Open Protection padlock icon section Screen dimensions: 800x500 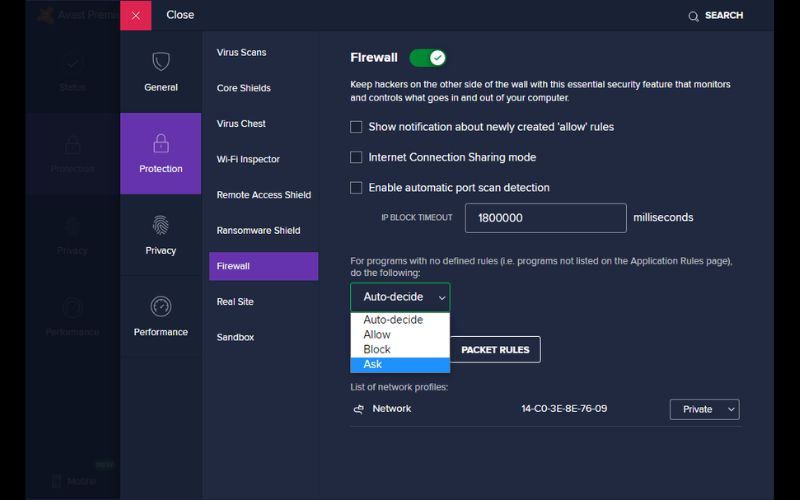pos(161,143)
